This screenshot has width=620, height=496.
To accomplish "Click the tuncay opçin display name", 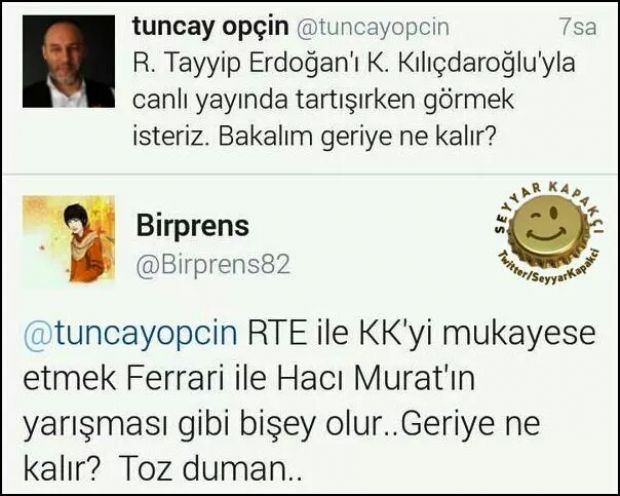I will (x=210, y=27).
